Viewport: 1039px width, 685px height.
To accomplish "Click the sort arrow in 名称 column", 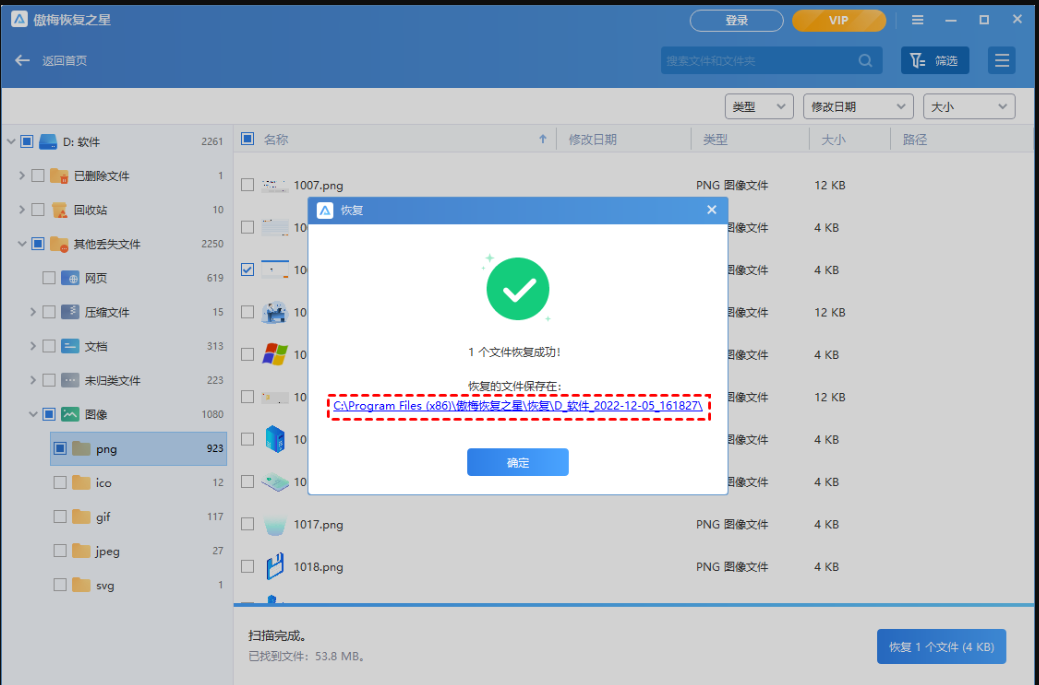I will coord(543,139).
